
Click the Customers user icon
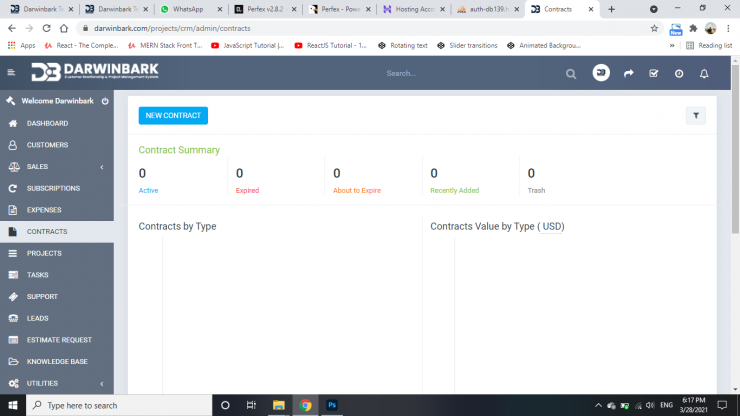13,145
